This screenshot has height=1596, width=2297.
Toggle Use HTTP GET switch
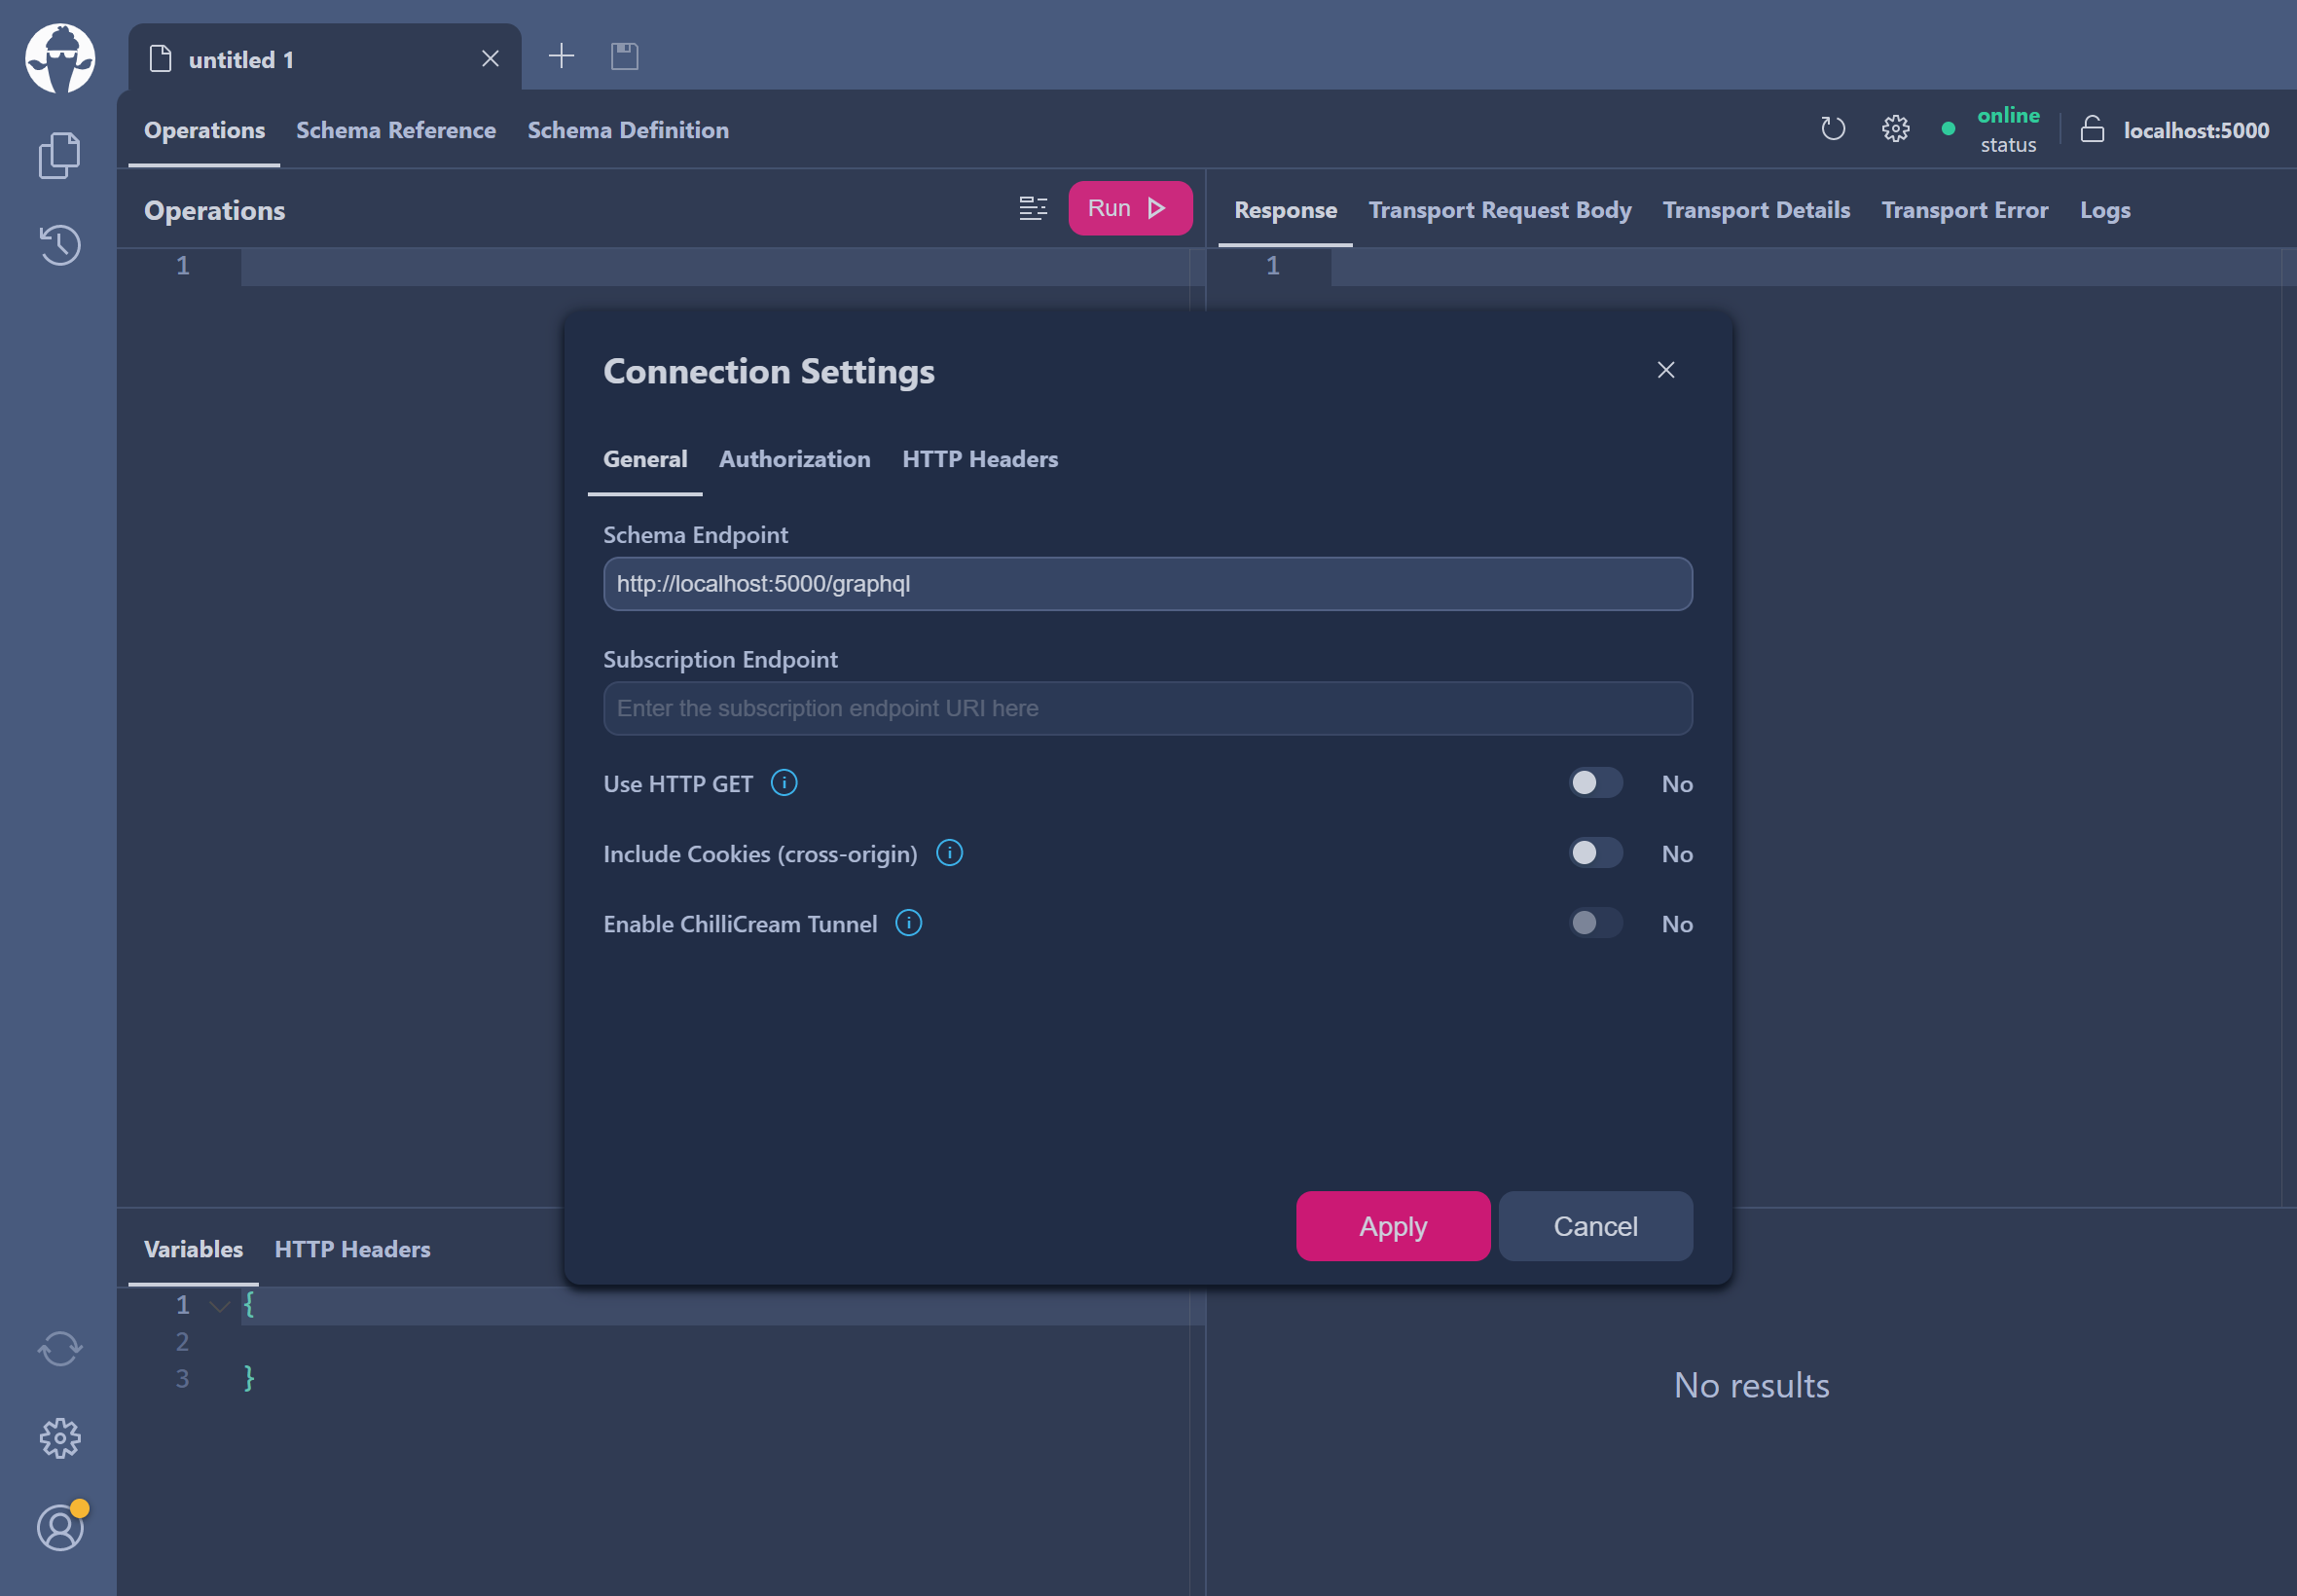[1594, 783]
